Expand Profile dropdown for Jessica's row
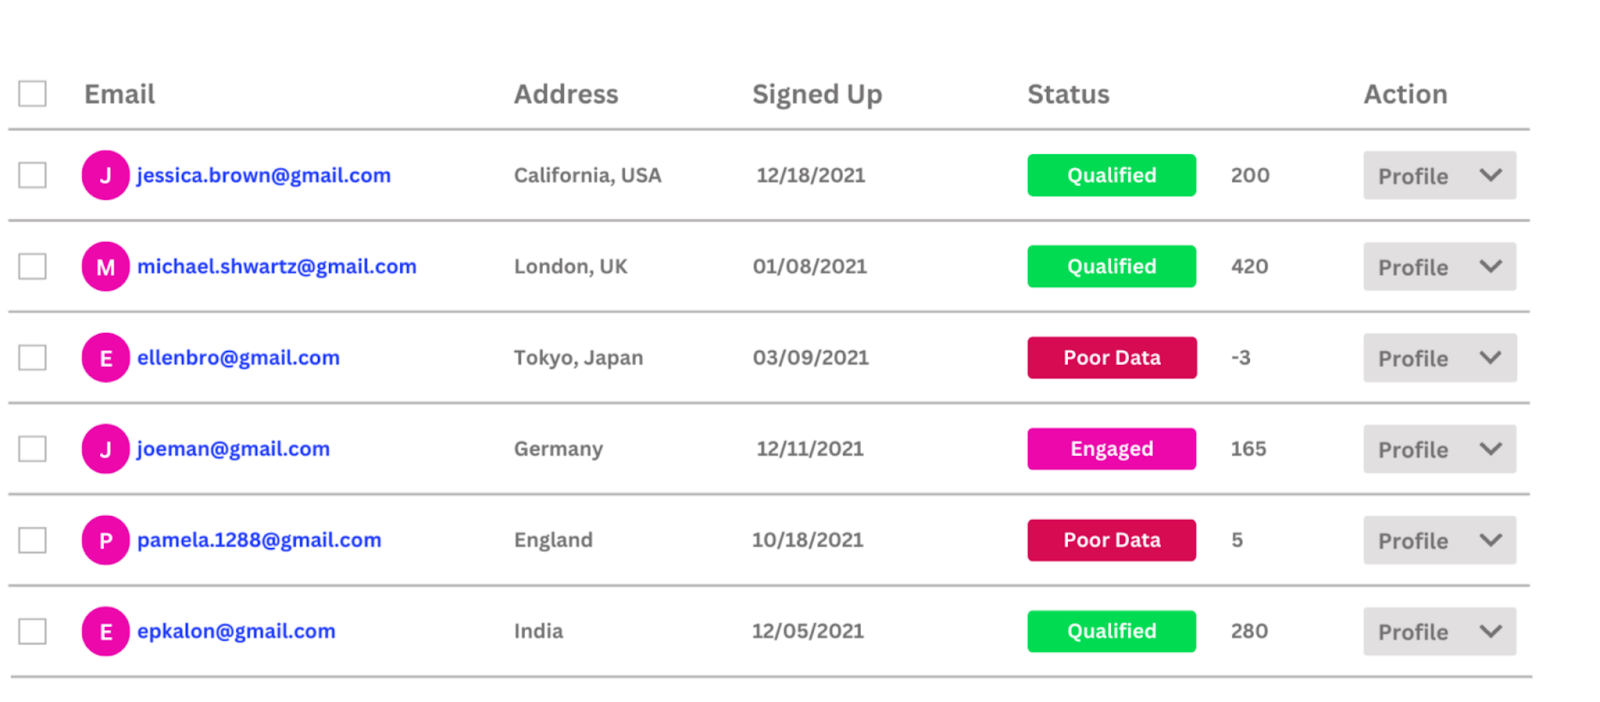Image resolution: width=1600 pixels, height=702 pixels. tap(1490, 176)
